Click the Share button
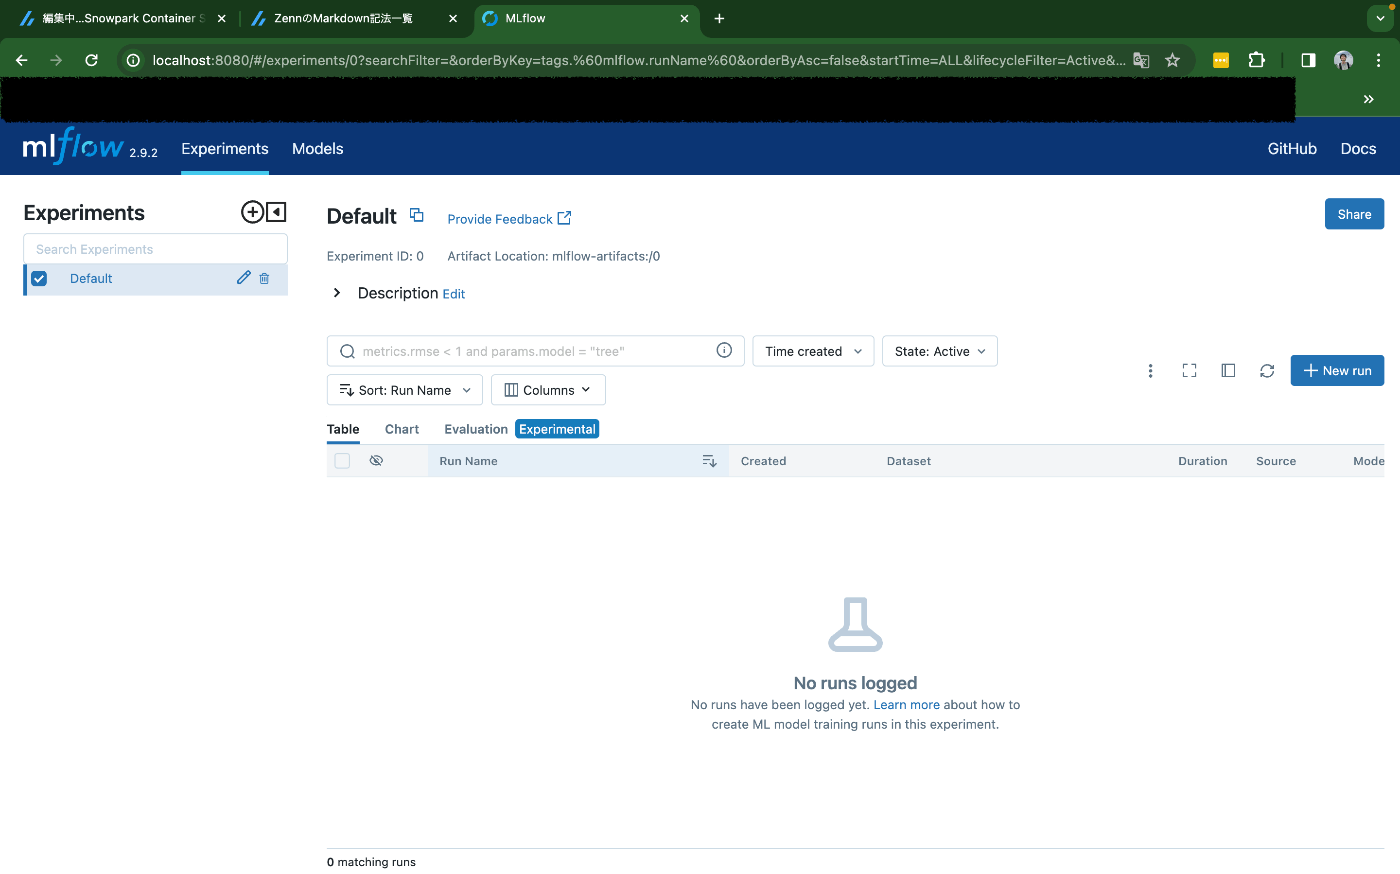 point(1354,214)
